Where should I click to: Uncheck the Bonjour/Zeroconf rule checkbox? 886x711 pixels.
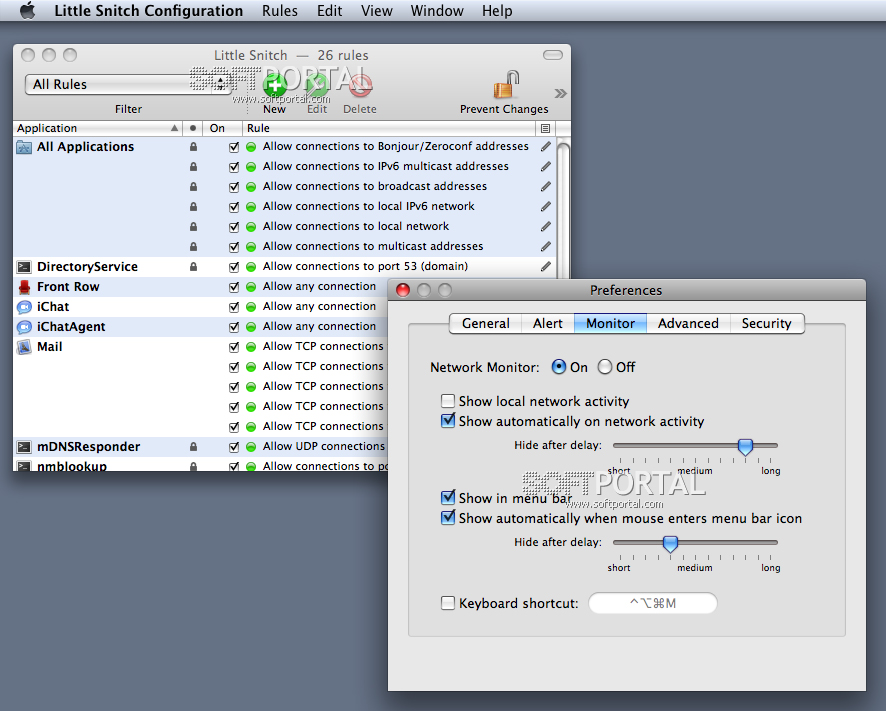click(x=234, y=147)
